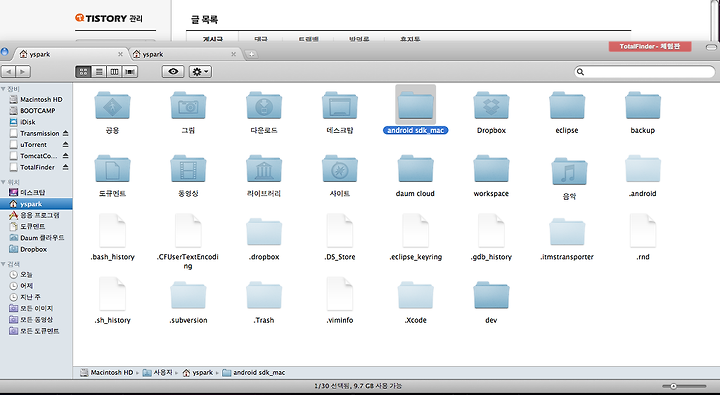The height and width of the screenshot is (395, 720).
Task: Click yspark in the path bar
Action: (198, 372)
